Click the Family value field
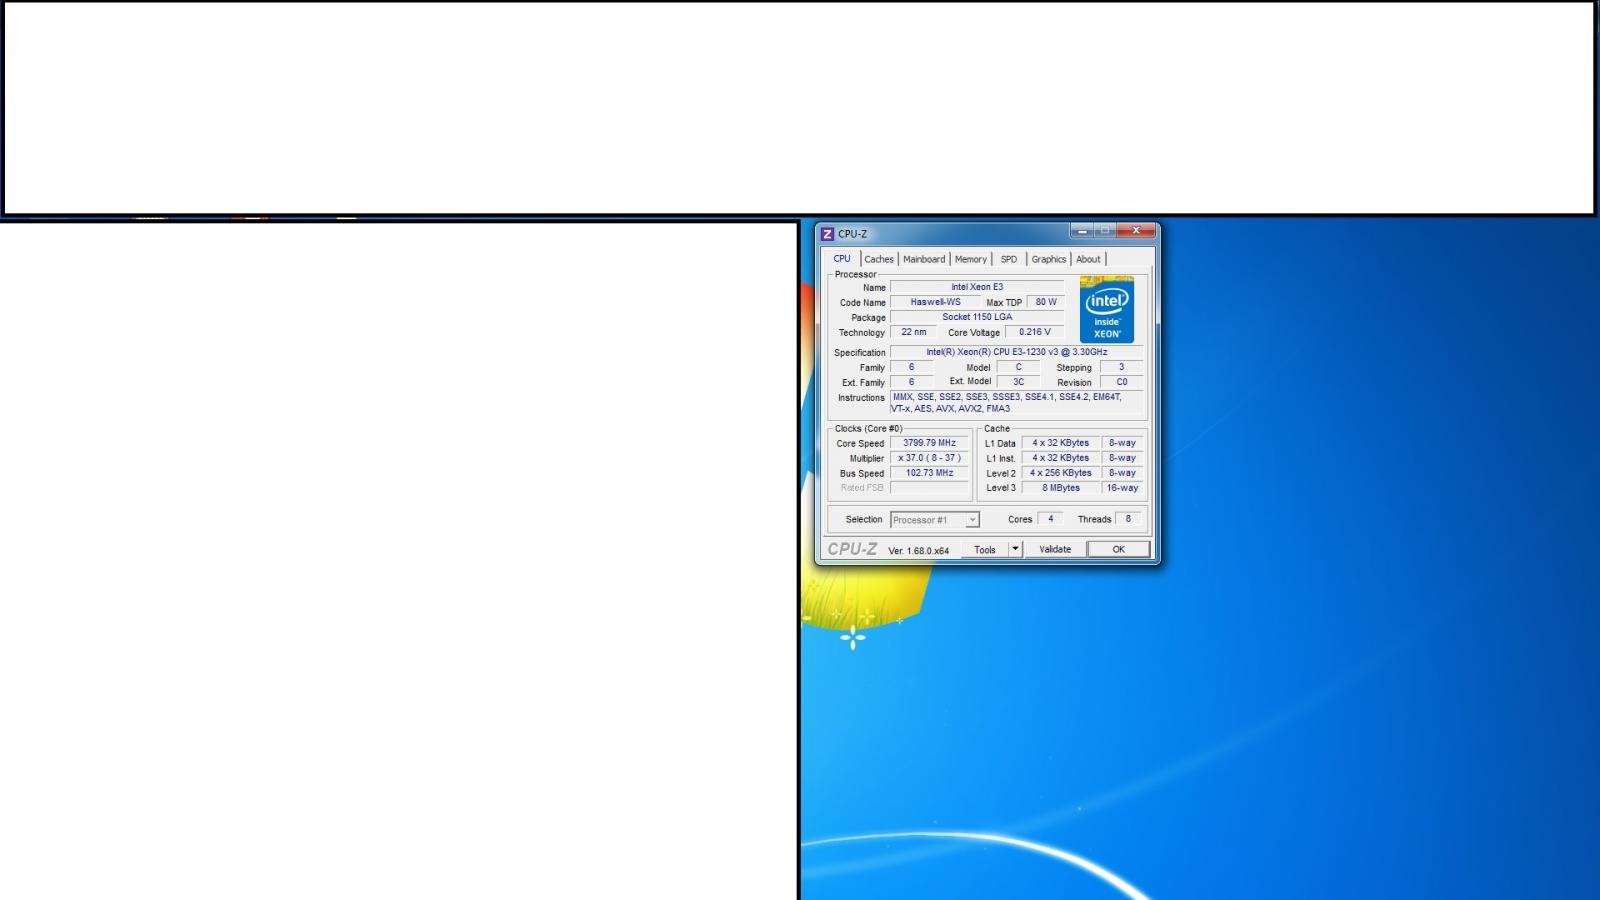The height and width of the screenshot is (900, 1600). pyautogui.click(x=911, y=367)
